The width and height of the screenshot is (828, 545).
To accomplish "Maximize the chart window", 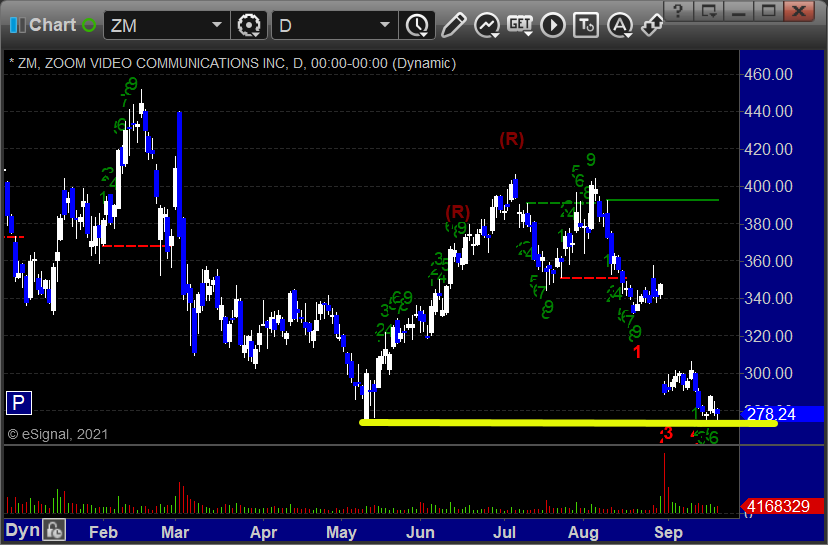I will 768,11.
